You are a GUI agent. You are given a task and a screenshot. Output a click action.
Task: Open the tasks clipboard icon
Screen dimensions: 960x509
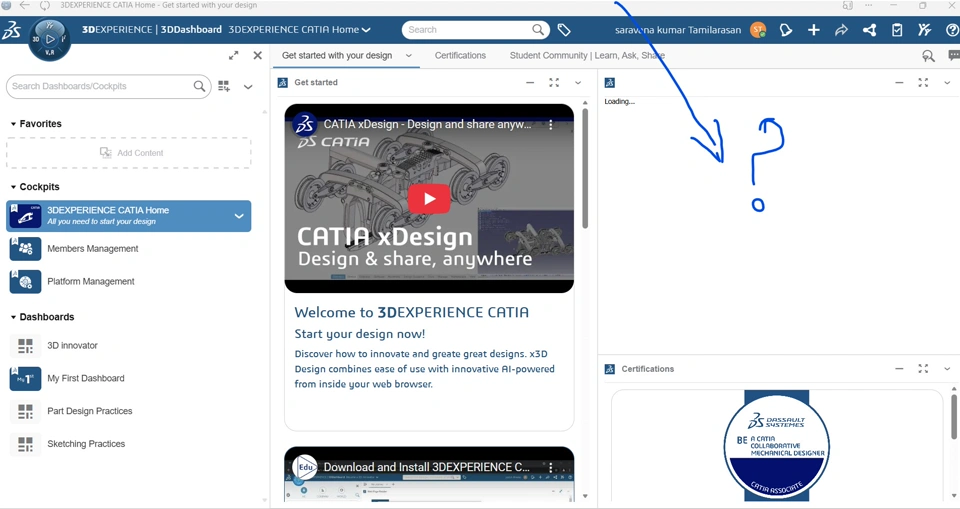897,30
